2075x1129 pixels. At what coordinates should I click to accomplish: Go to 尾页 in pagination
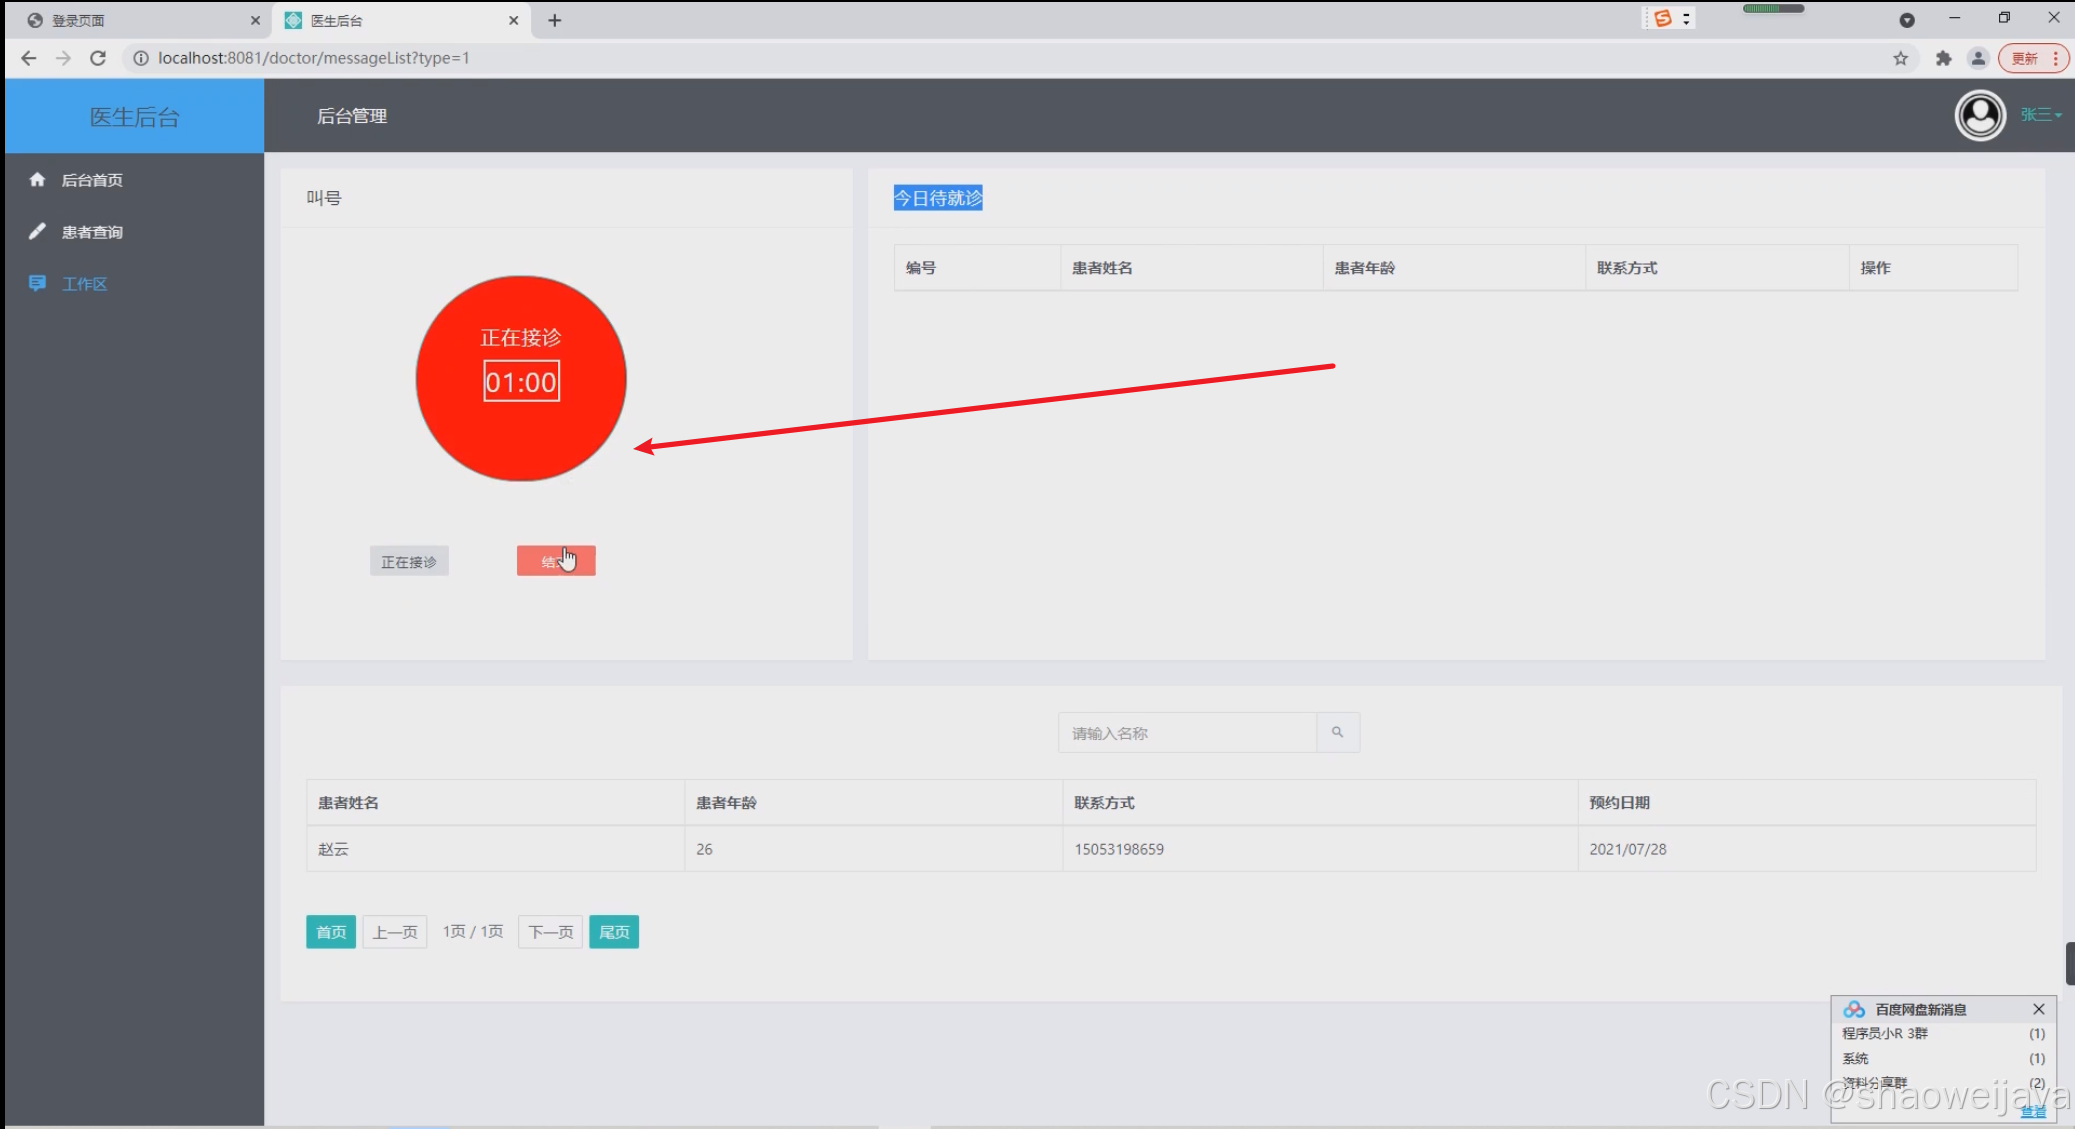click(x=613, y=932)
